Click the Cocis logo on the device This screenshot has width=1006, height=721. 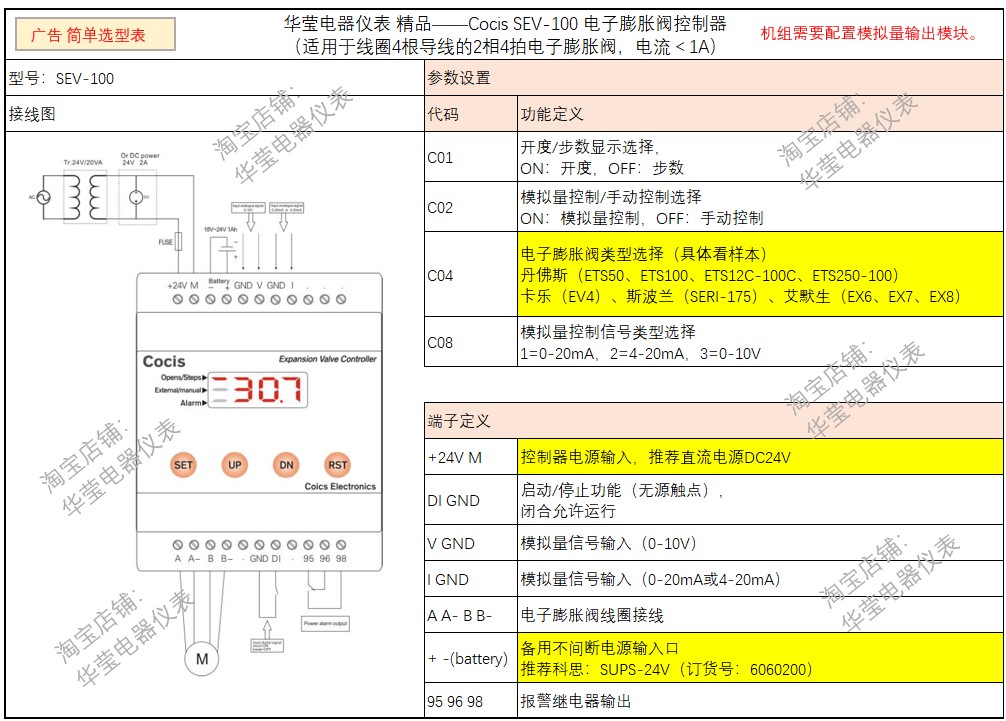pos(164,361)
